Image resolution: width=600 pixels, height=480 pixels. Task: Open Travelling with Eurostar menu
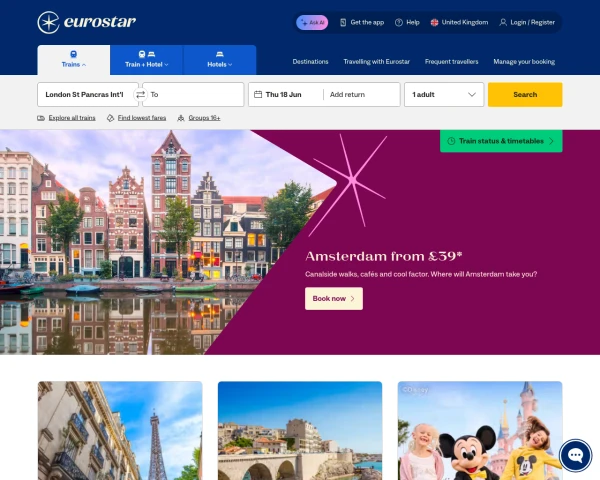click(x=377, y=62)
